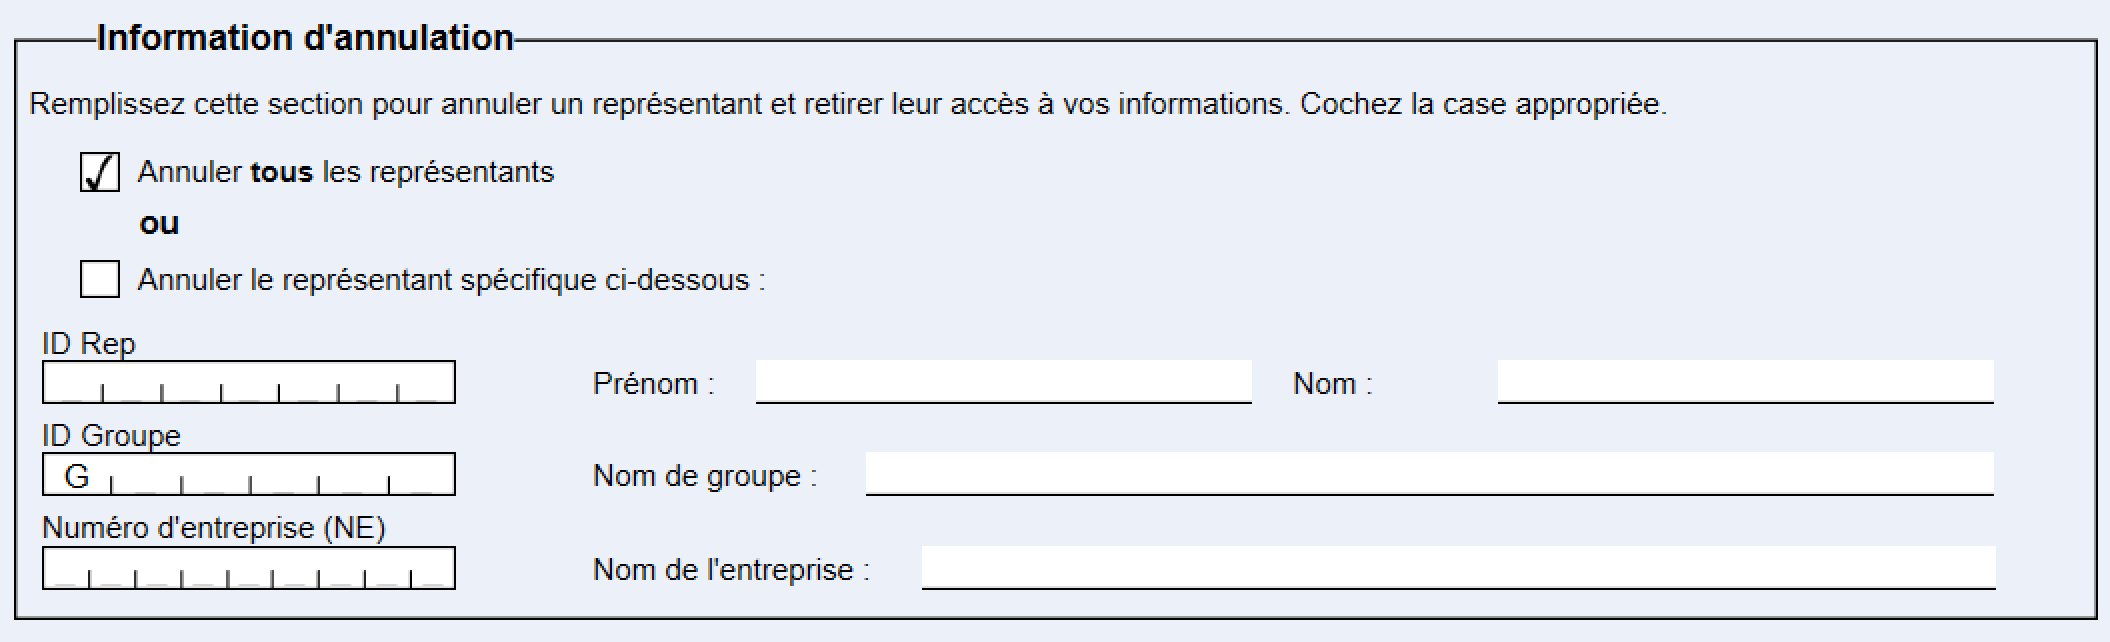This screenshot has height=642, width=2110.
Task: Click into the ID Rep segmented field
Action: [x=249, y=382]
